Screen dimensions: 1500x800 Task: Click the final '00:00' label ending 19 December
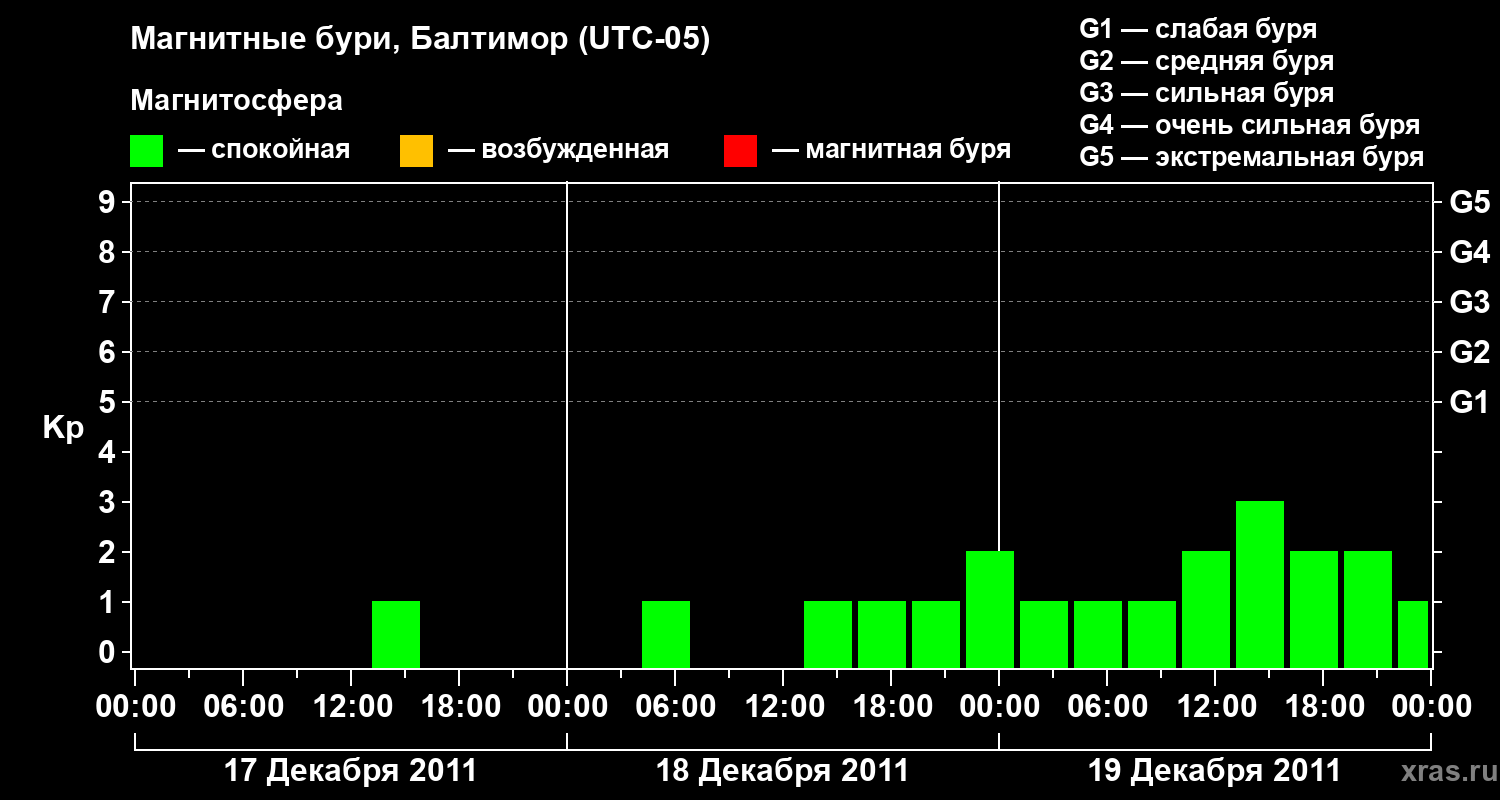(1431, 707)
